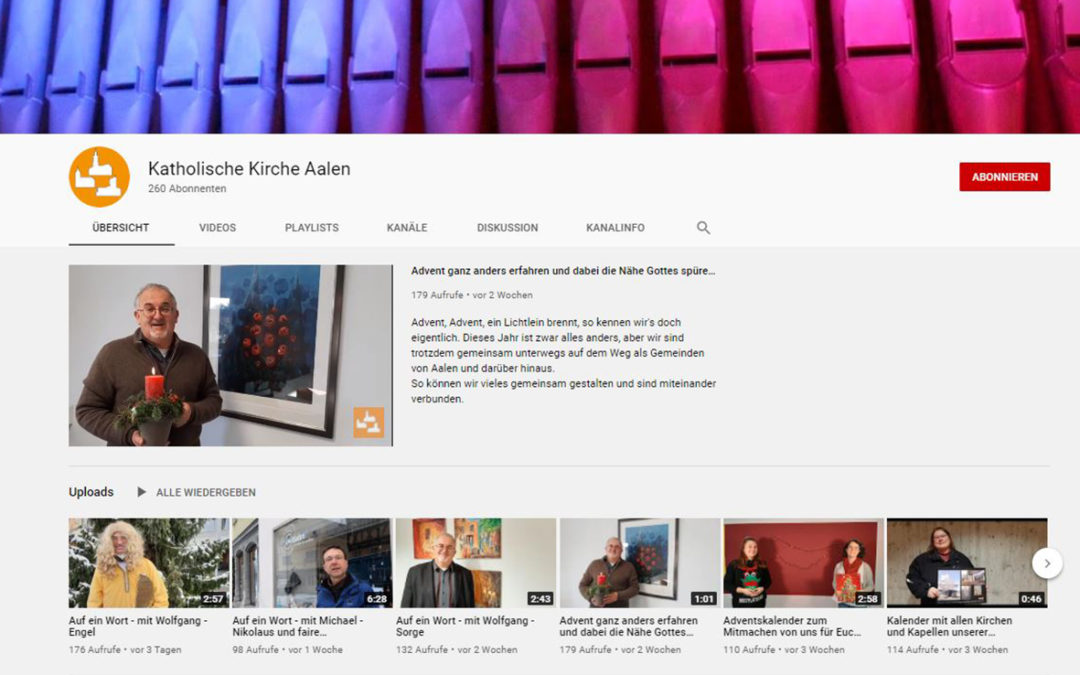1080x675 pixels.
Task: Open the Playlists tab
Action: pos(311,227)
